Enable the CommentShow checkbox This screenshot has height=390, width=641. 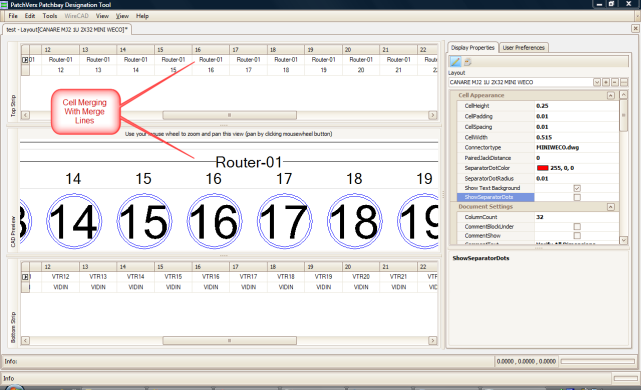pos(577,235)
